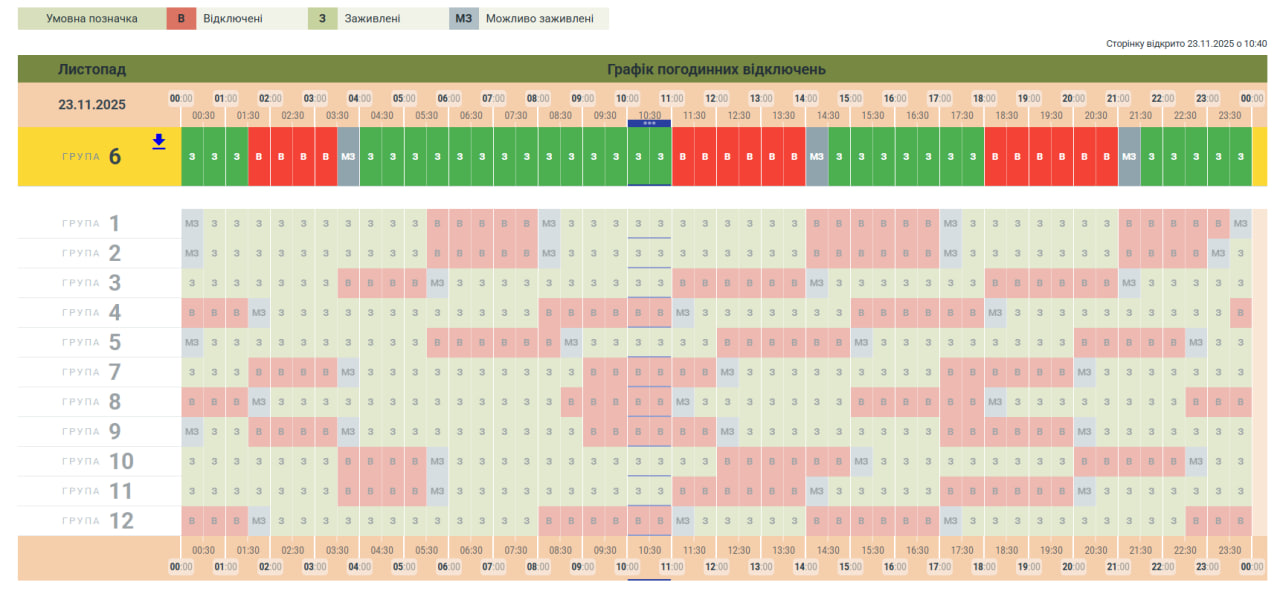Select Група 12 row label
The image size is (1280, 591).
click(x=99, y=521)
